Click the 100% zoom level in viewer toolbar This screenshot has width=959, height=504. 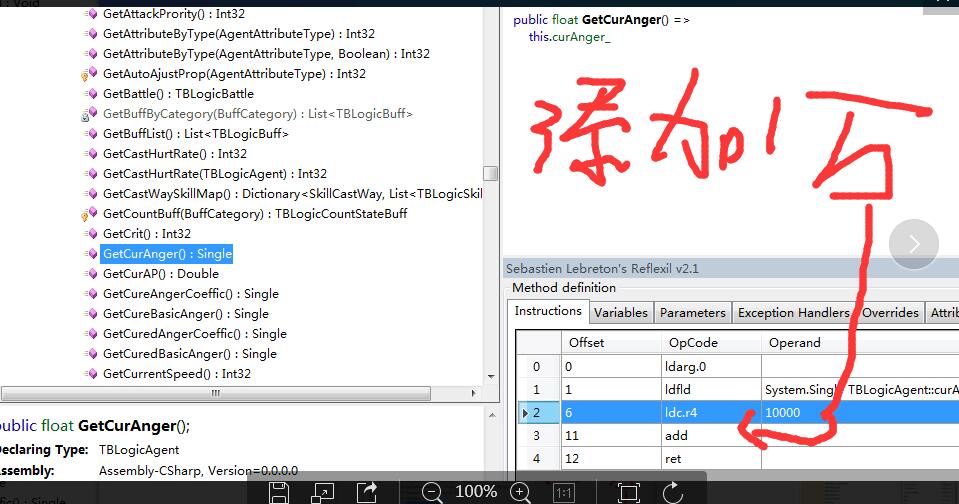pyautogui.click(x=476, y=492)
